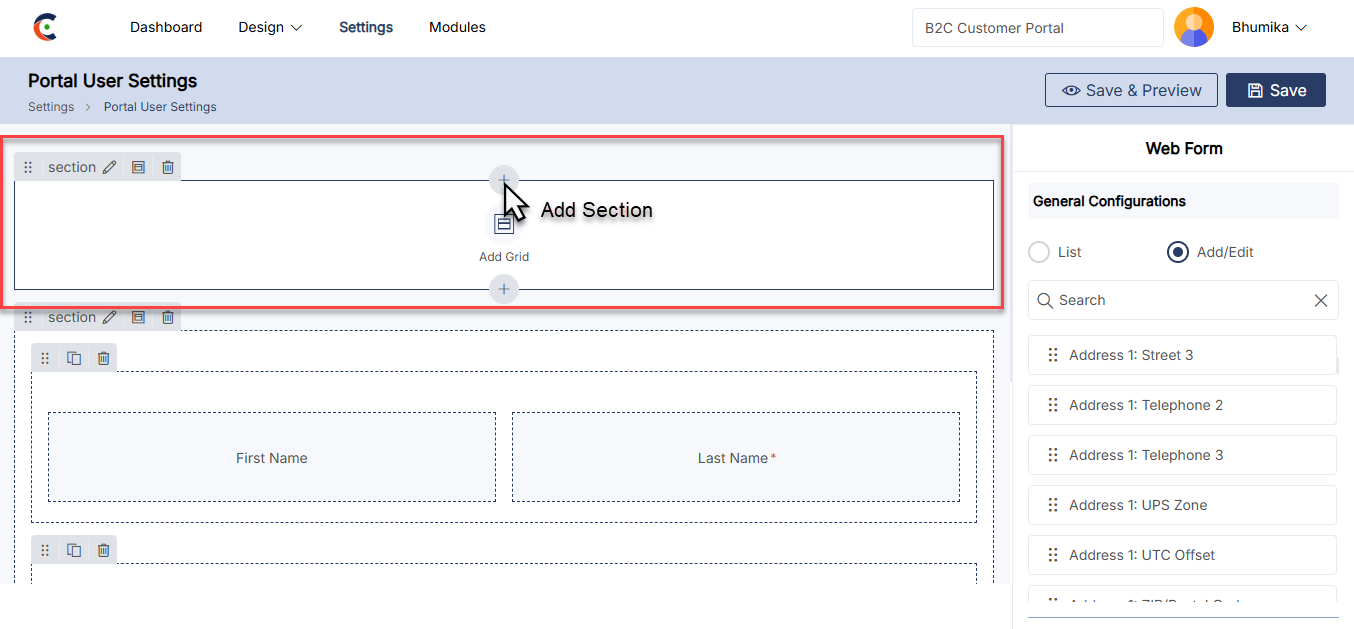Click the plus icon below Add Grid

point(504,289)
